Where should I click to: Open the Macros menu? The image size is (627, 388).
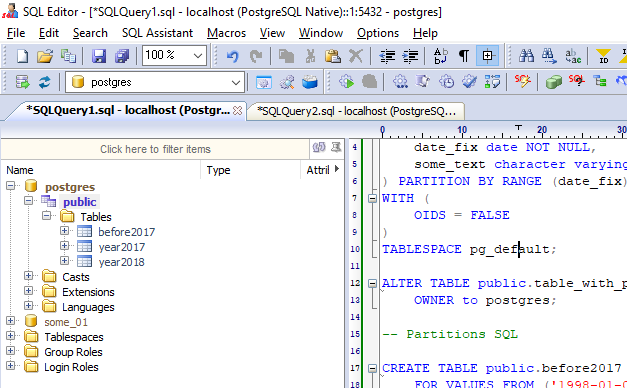pos(226,33)
